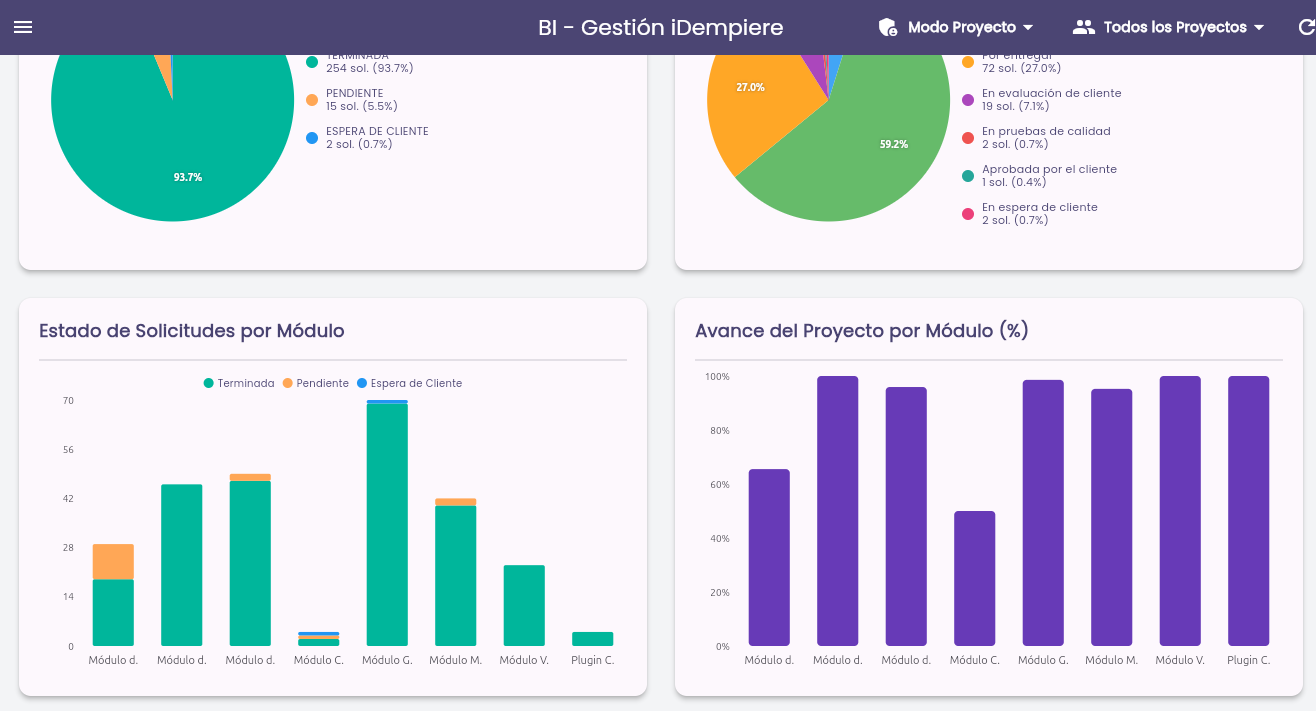
Task: Toggle the Espera de Cliente legend series
Action: (410, 383)
